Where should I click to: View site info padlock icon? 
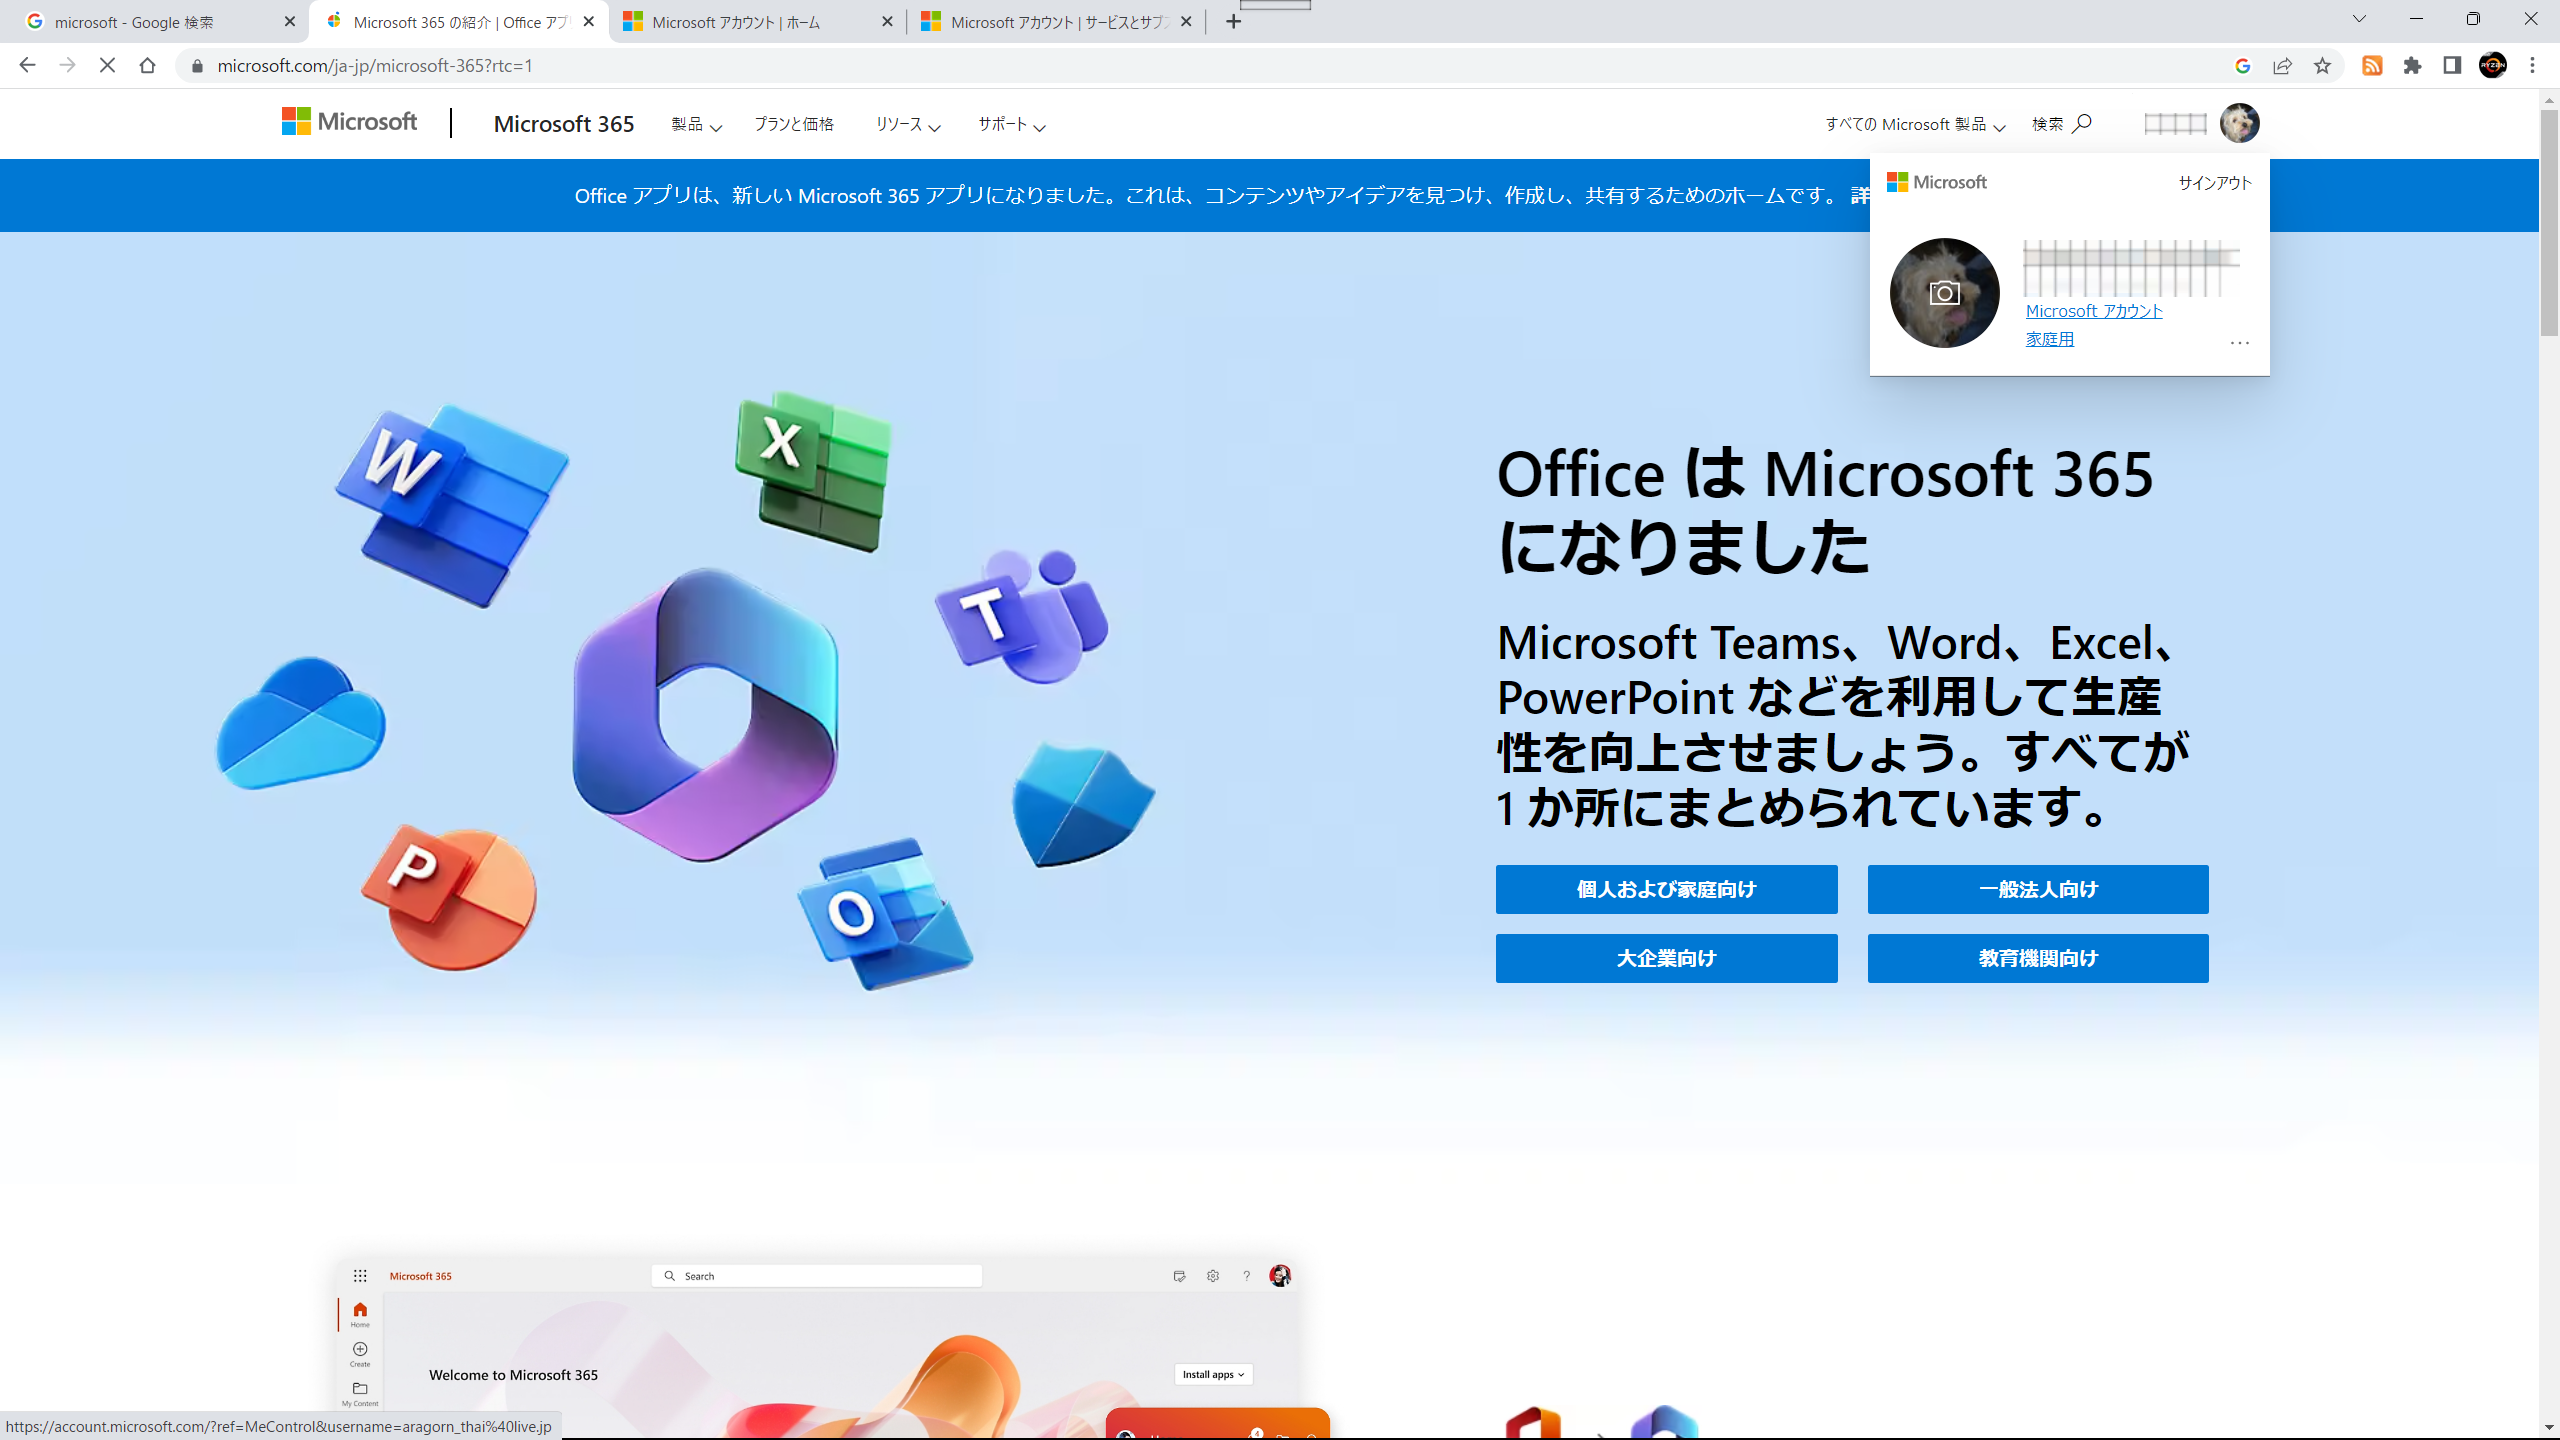tap(197, 66)
